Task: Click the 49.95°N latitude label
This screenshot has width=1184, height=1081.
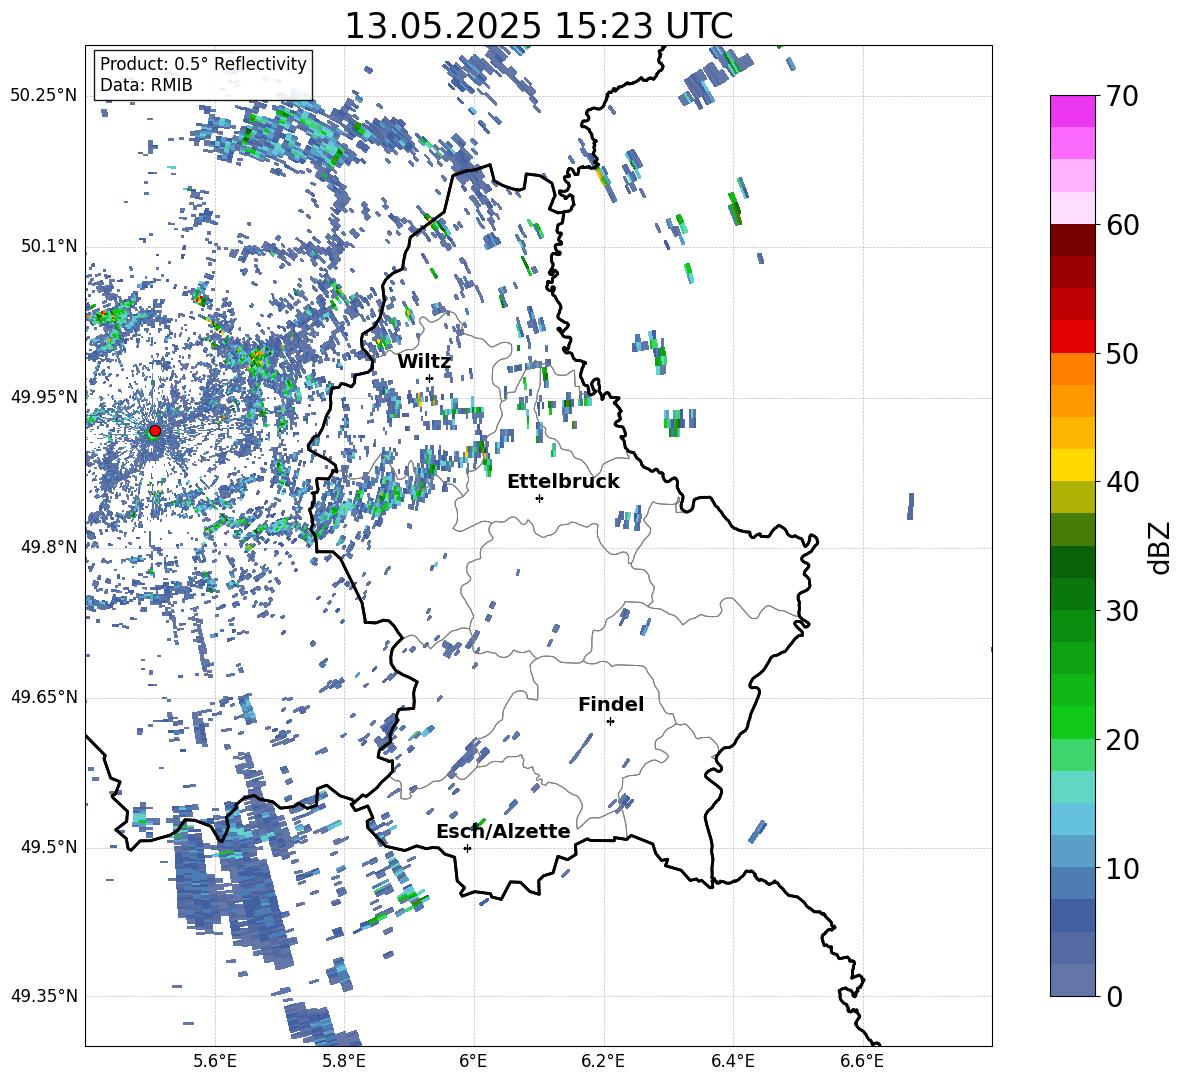Action: pos(44,397)
